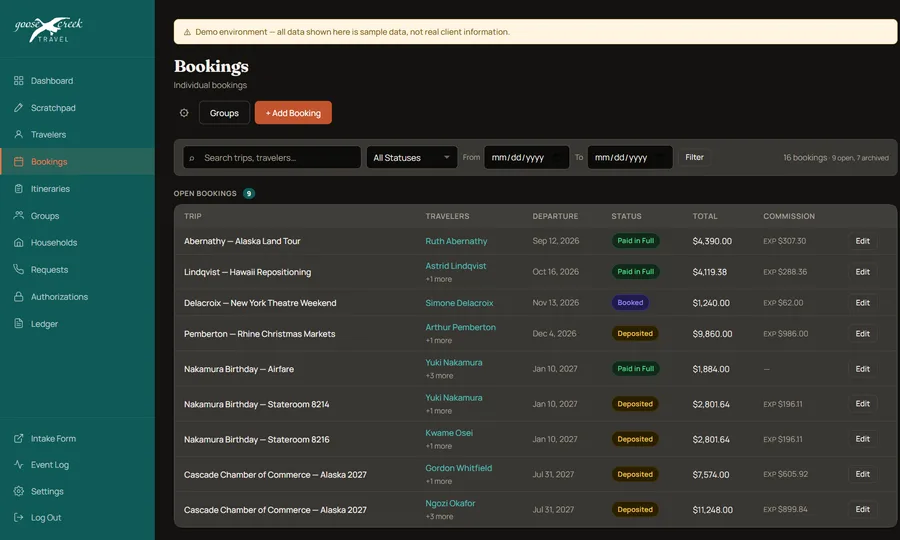The image size is (900, 540).
Task: Edit the Stateroom 8214 booking
Action: pos(862,404)
